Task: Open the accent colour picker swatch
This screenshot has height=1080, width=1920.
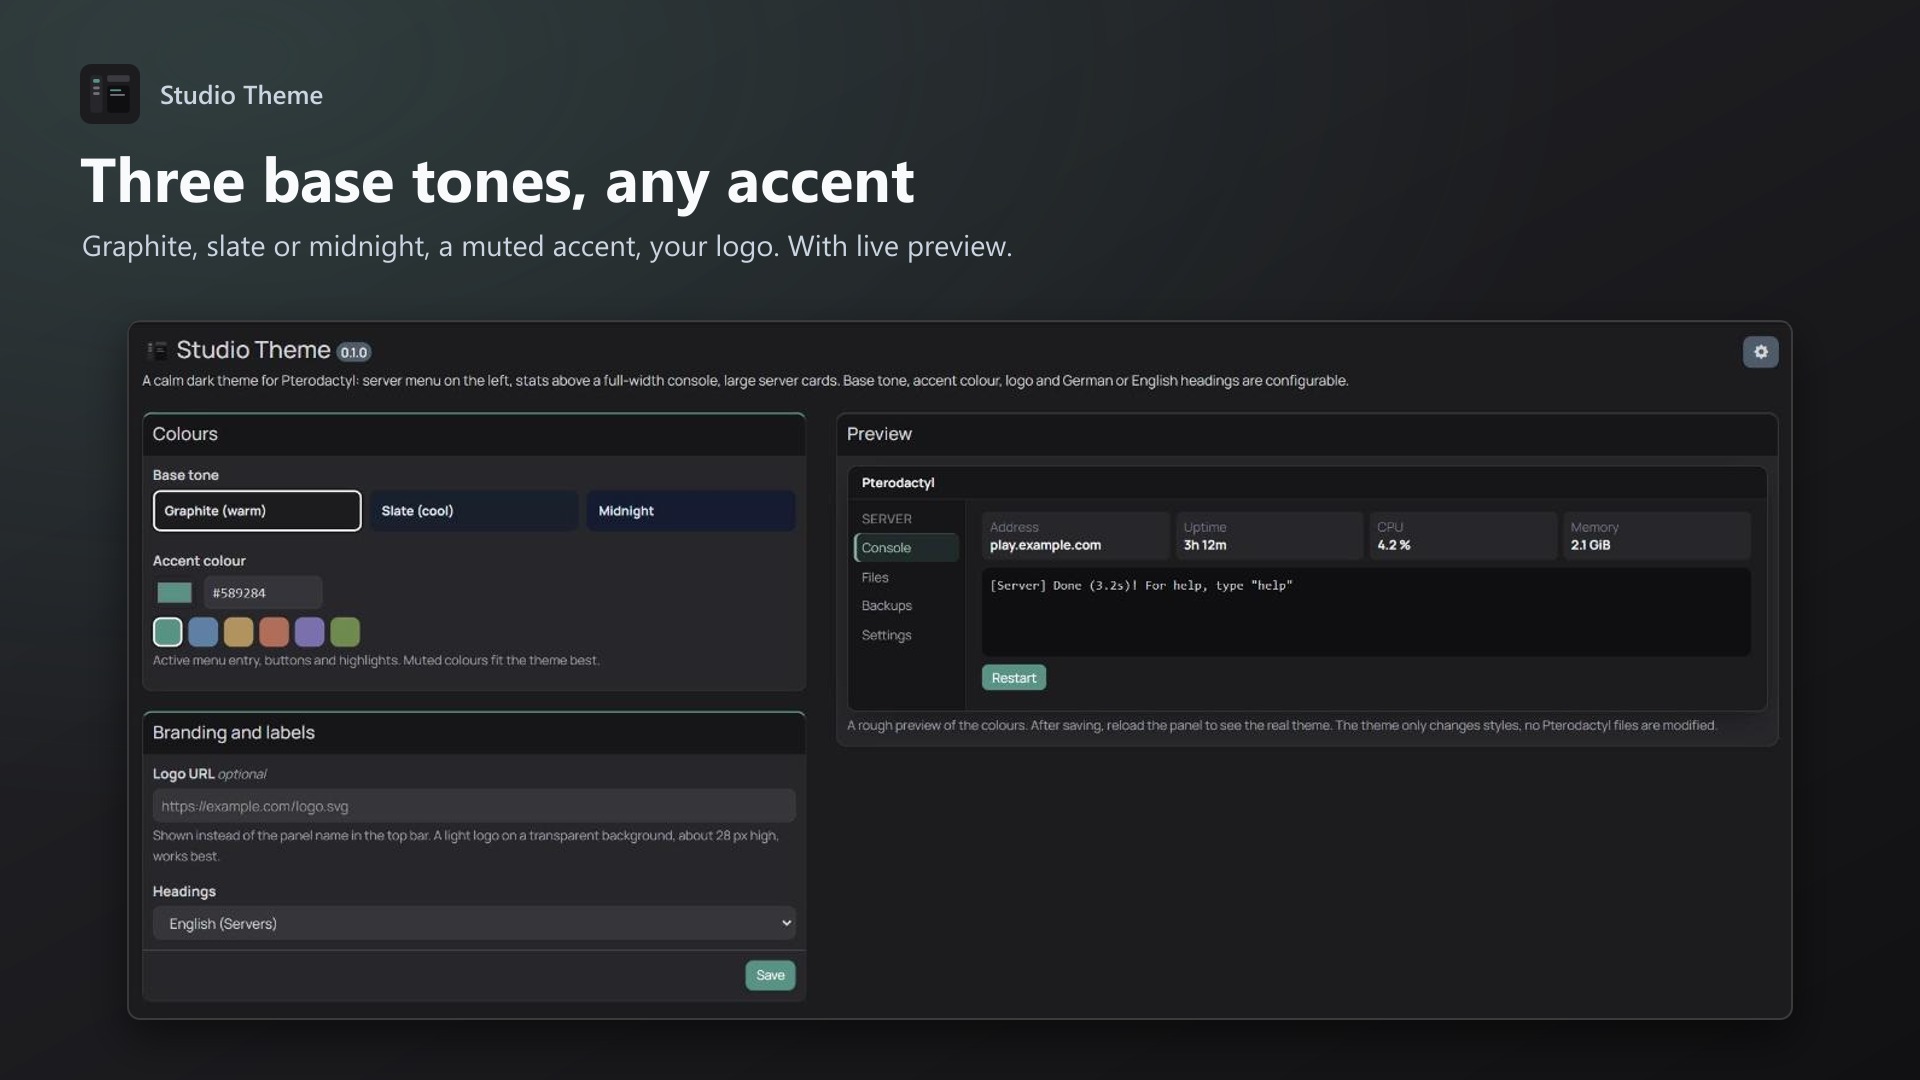Action: point(174,593)
